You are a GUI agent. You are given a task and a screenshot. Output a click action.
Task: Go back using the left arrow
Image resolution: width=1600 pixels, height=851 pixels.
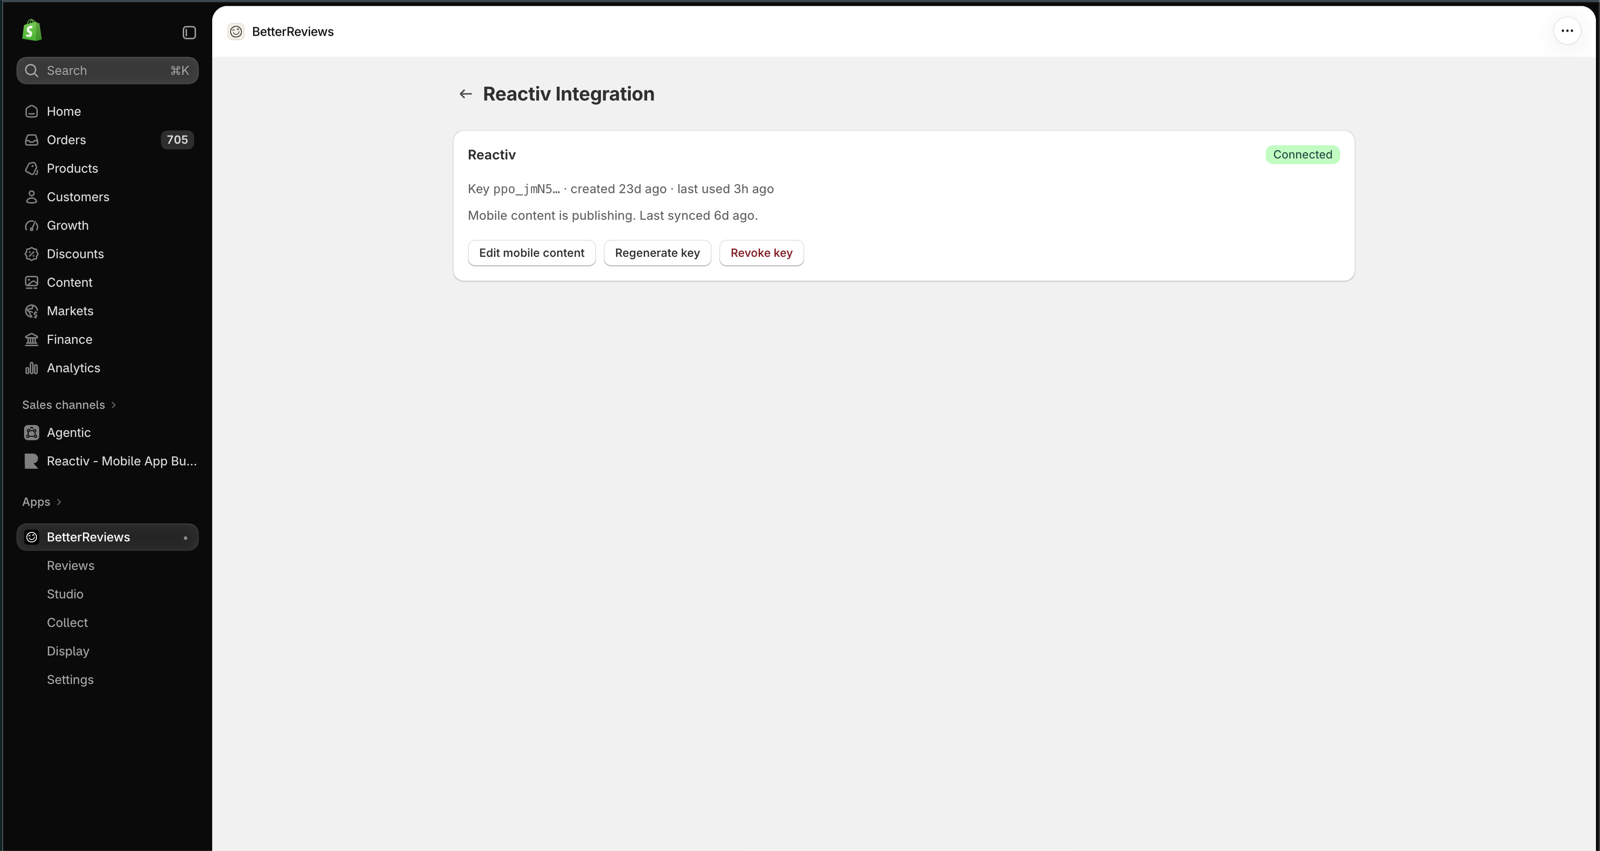click(x=465, y=94)
